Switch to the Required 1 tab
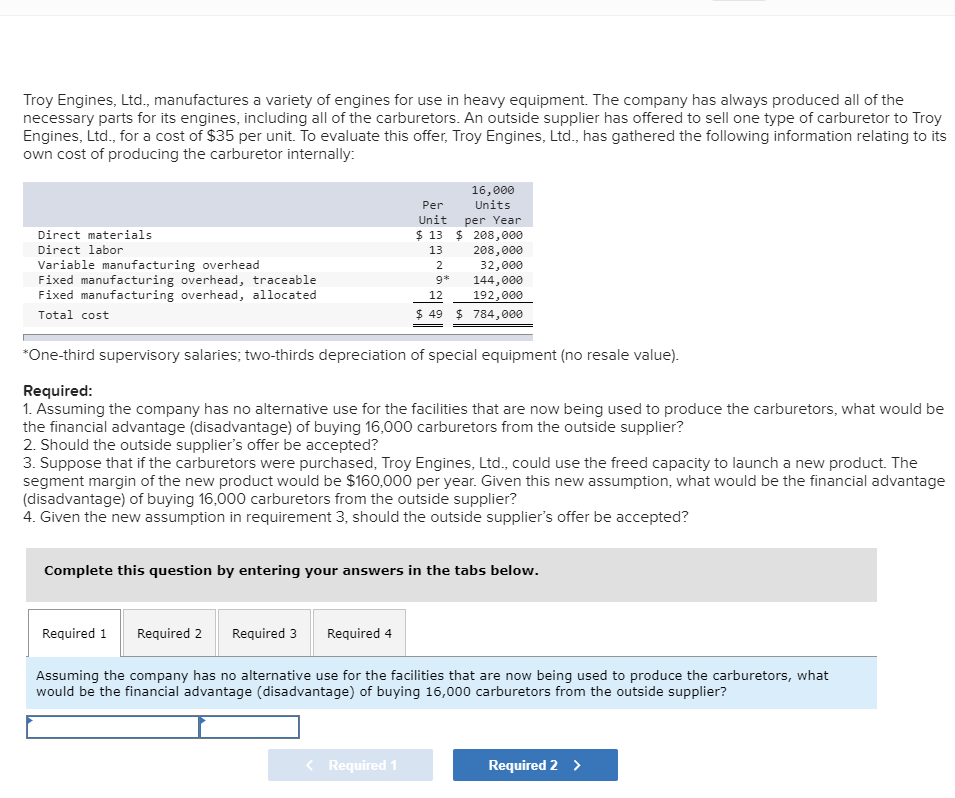 click(74, 633)
